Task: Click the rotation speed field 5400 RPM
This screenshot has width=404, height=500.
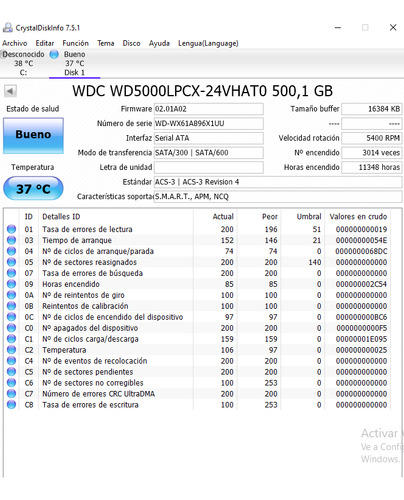Action: click(x=372, y=138)
